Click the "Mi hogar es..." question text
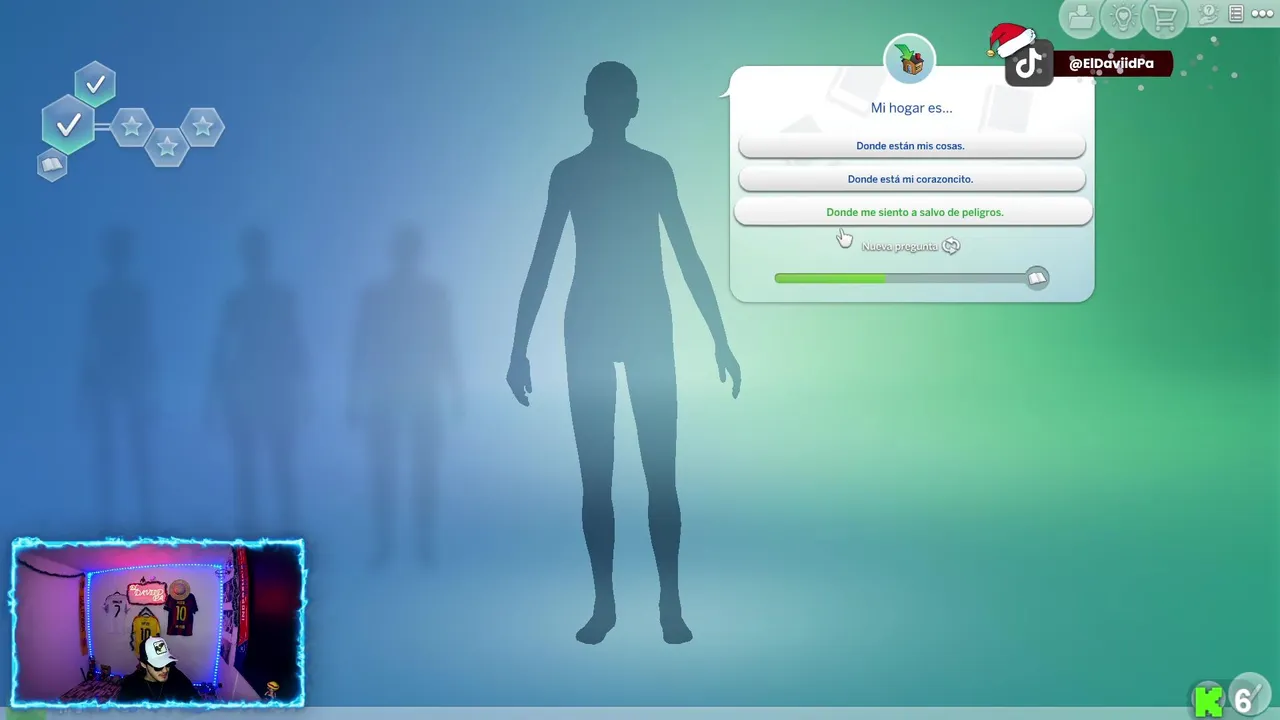Viewport: 1280px width, 720px height. 911,108
